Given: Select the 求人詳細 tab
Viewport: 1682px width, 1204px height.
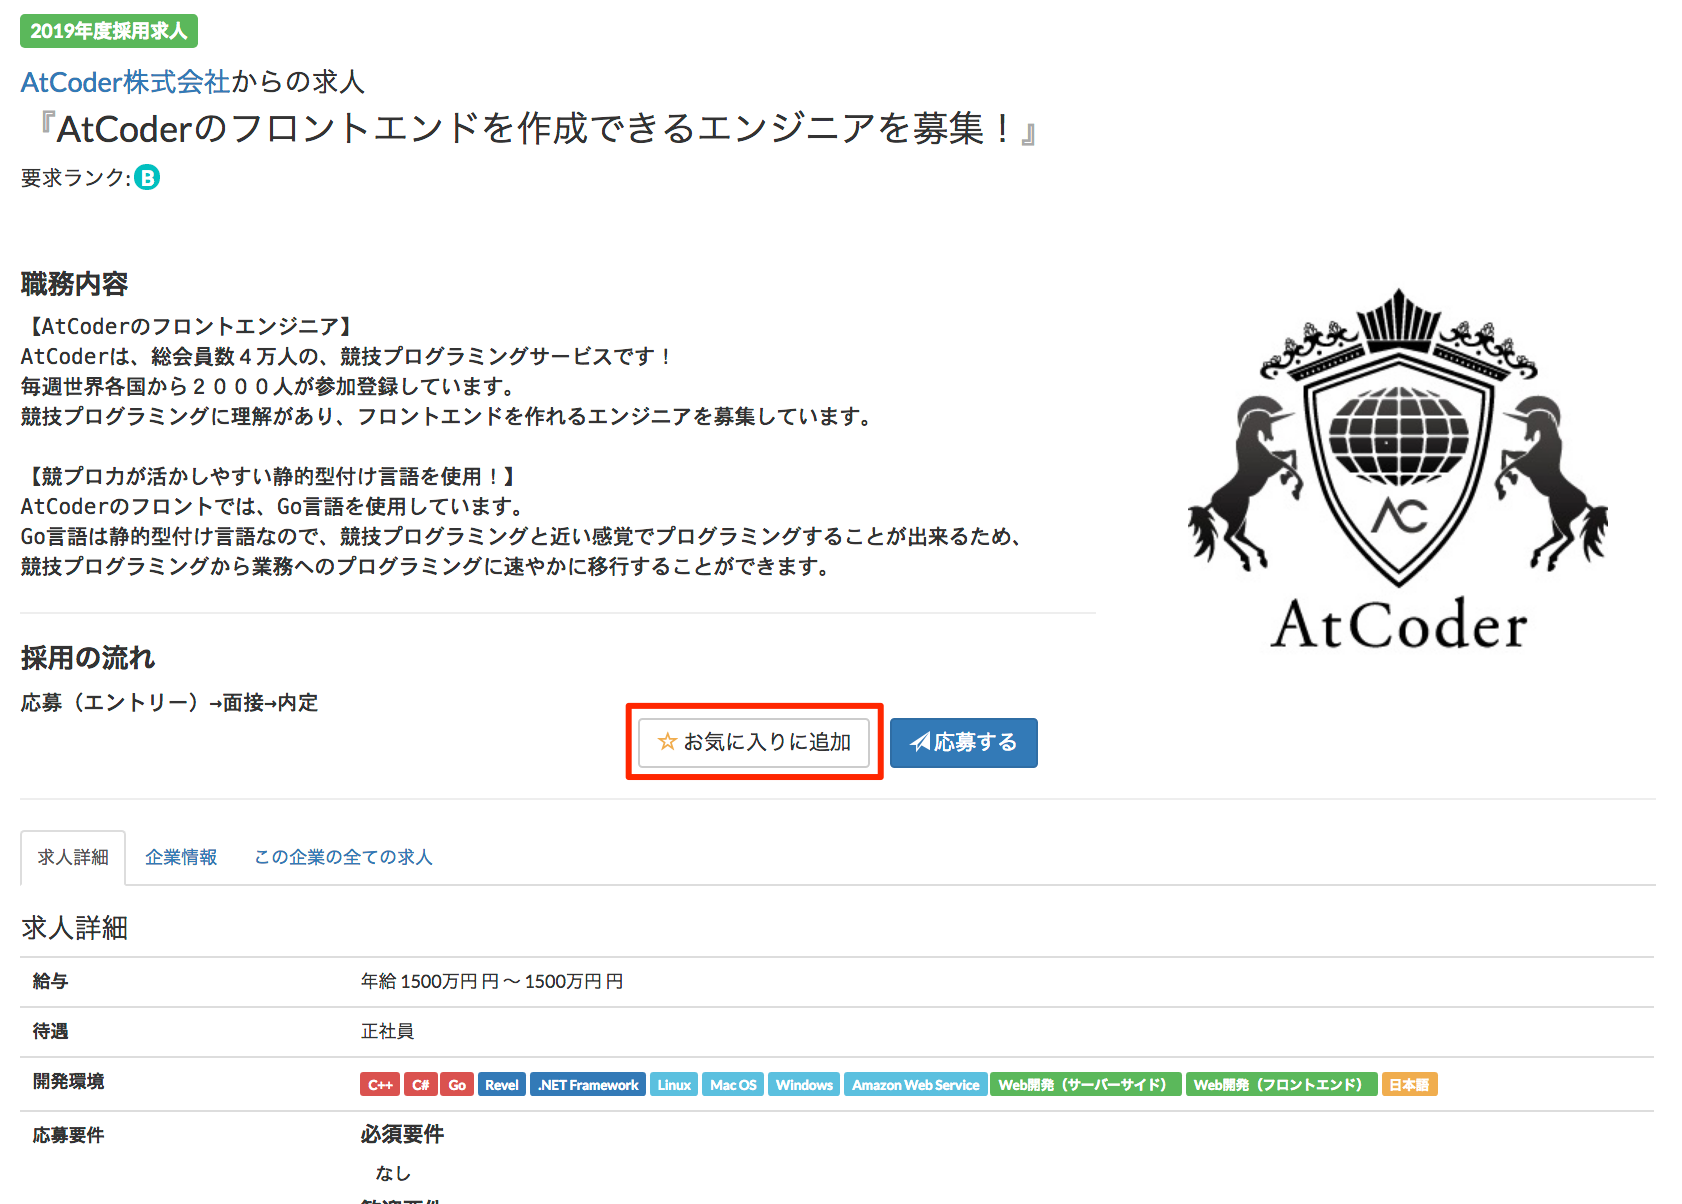Looking at the screenshot, I should click(73, 857).
